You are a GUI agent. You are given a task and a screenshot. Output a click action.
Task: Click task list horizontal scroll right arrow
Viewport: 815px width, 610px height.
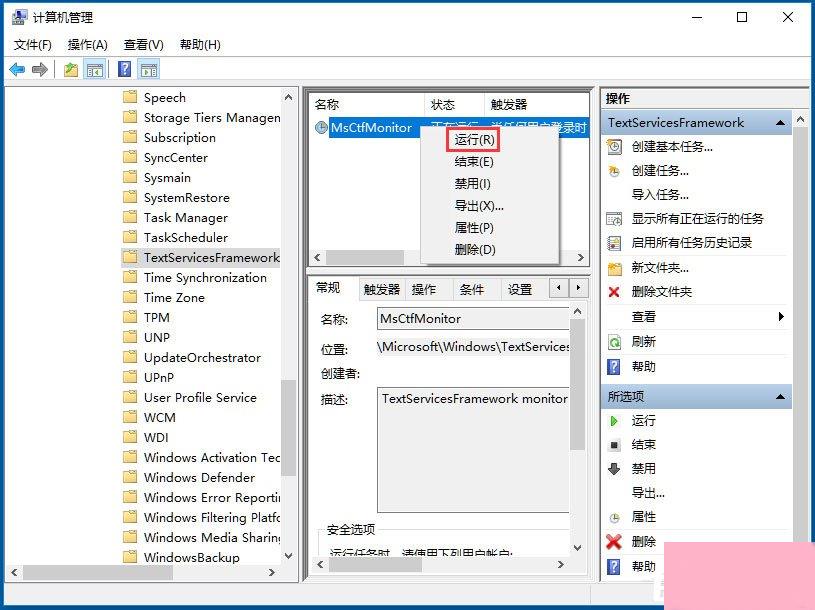[581, 257]
